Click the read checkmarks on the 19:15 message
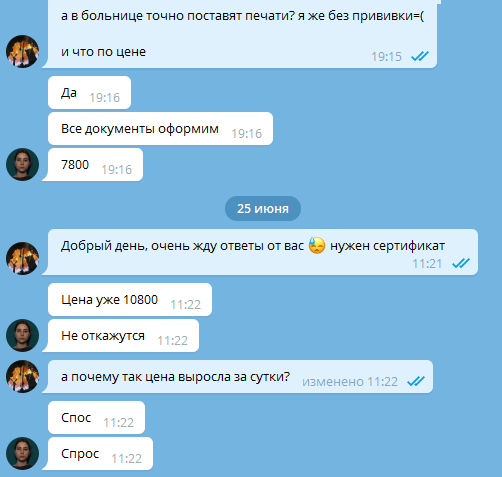The image size is (502, 477). 420,56
